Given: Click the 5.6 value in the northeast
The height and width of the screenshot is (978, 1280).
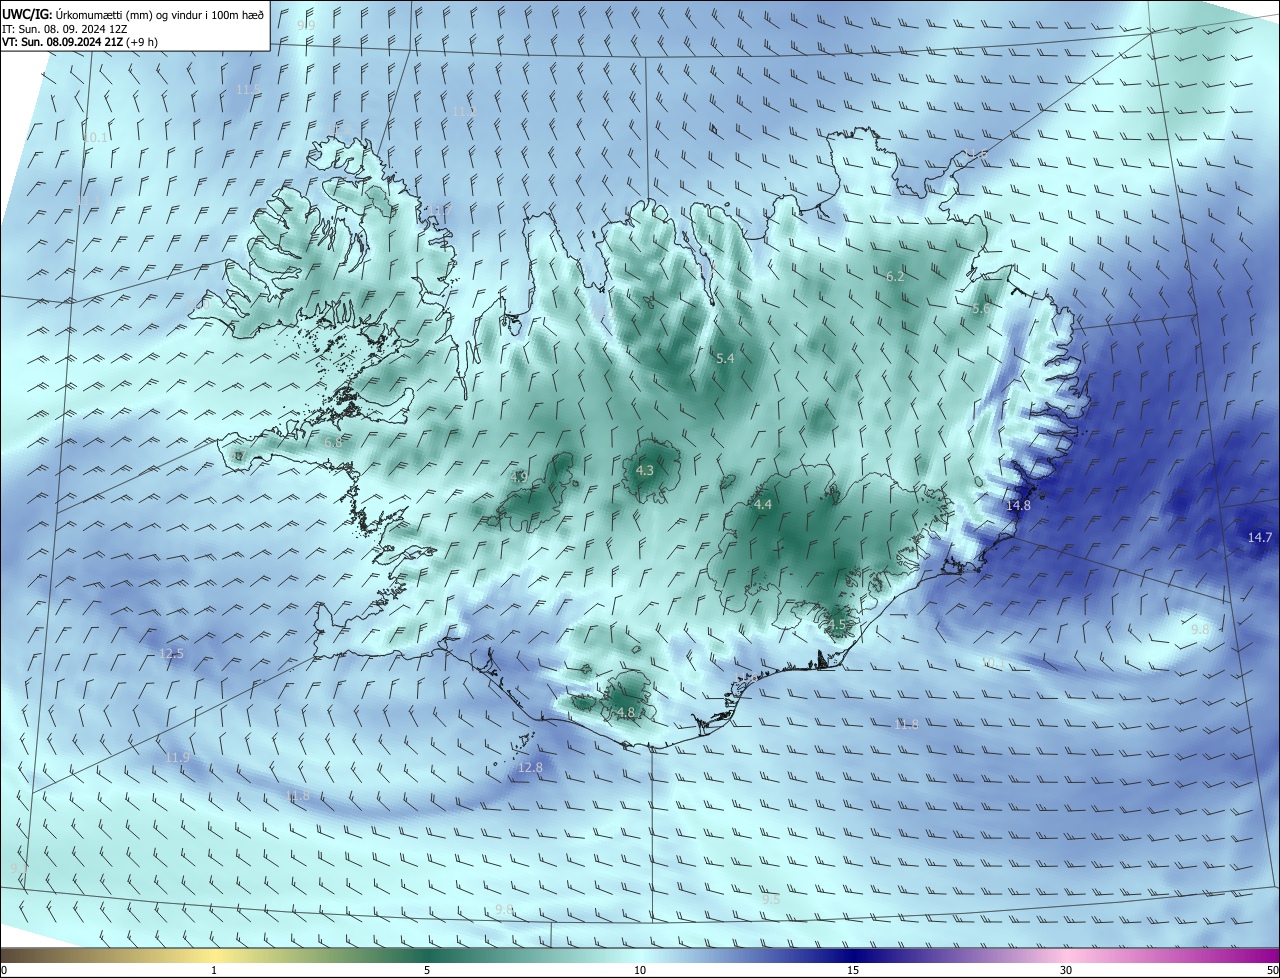Looking at the screenshot, I should [981, 309].
